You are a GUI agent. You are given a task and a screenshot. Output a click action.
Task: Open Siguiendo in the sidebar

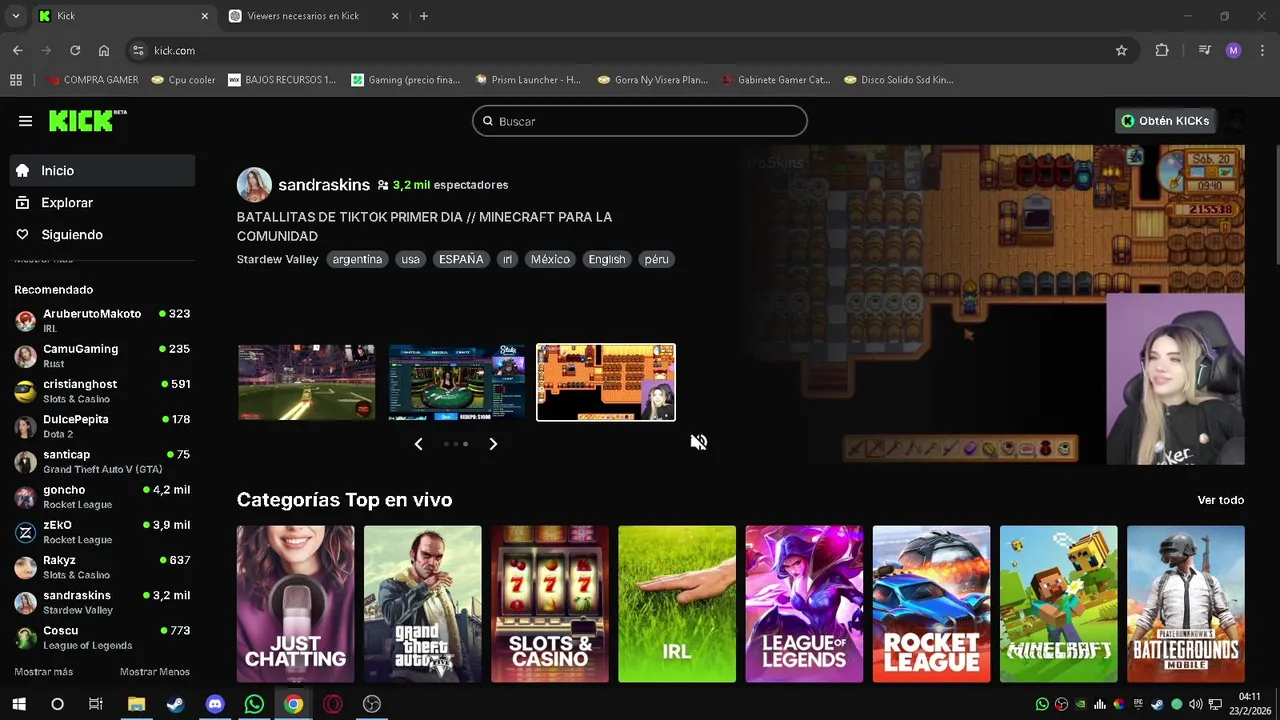point(102,235)
